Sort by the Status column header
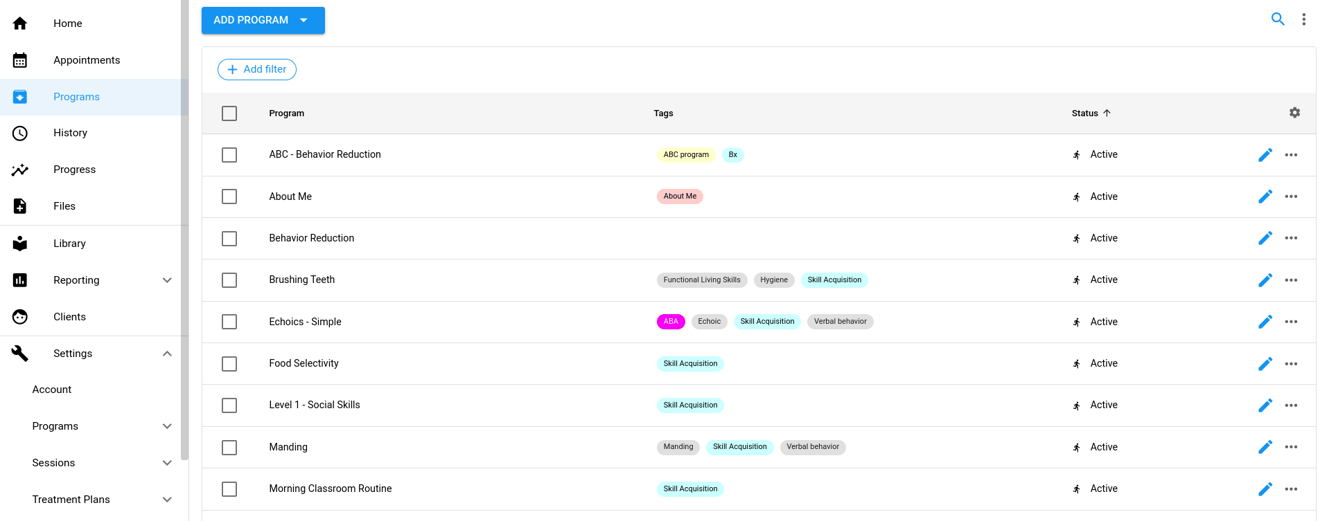This screenshot has width=1320, height=521. click(1085, 113)
